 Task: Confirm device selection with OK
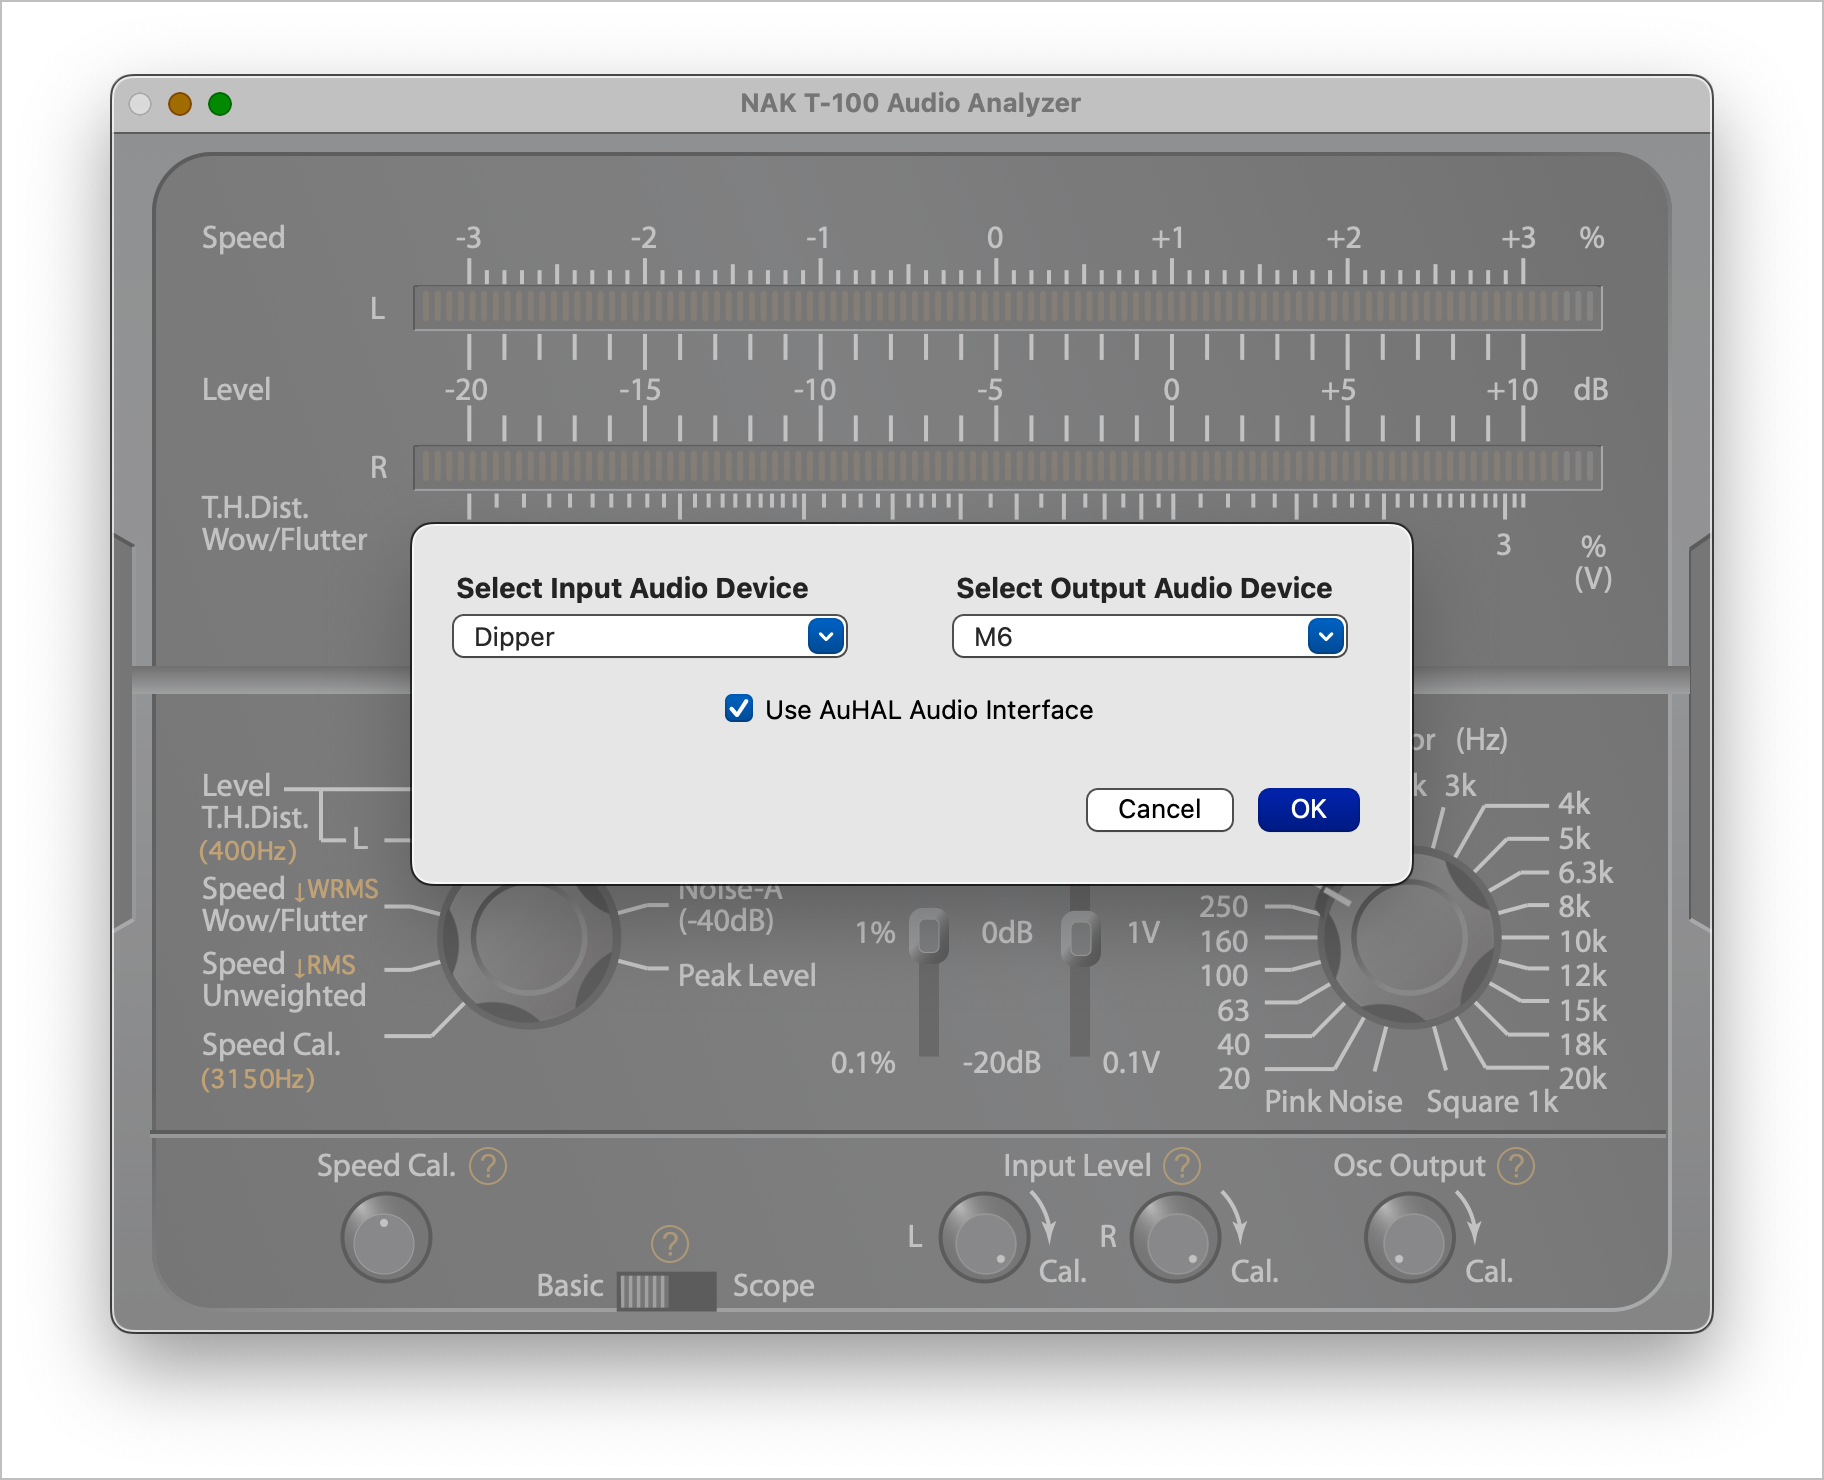[1308, 809]
